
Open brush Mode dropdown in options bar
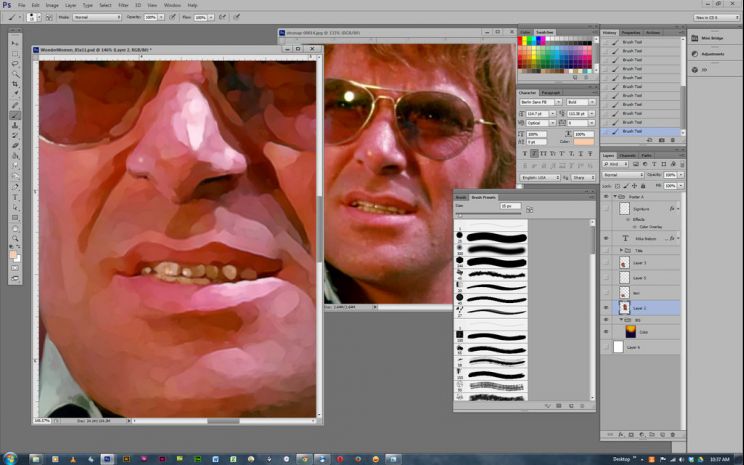coord(97,17)
